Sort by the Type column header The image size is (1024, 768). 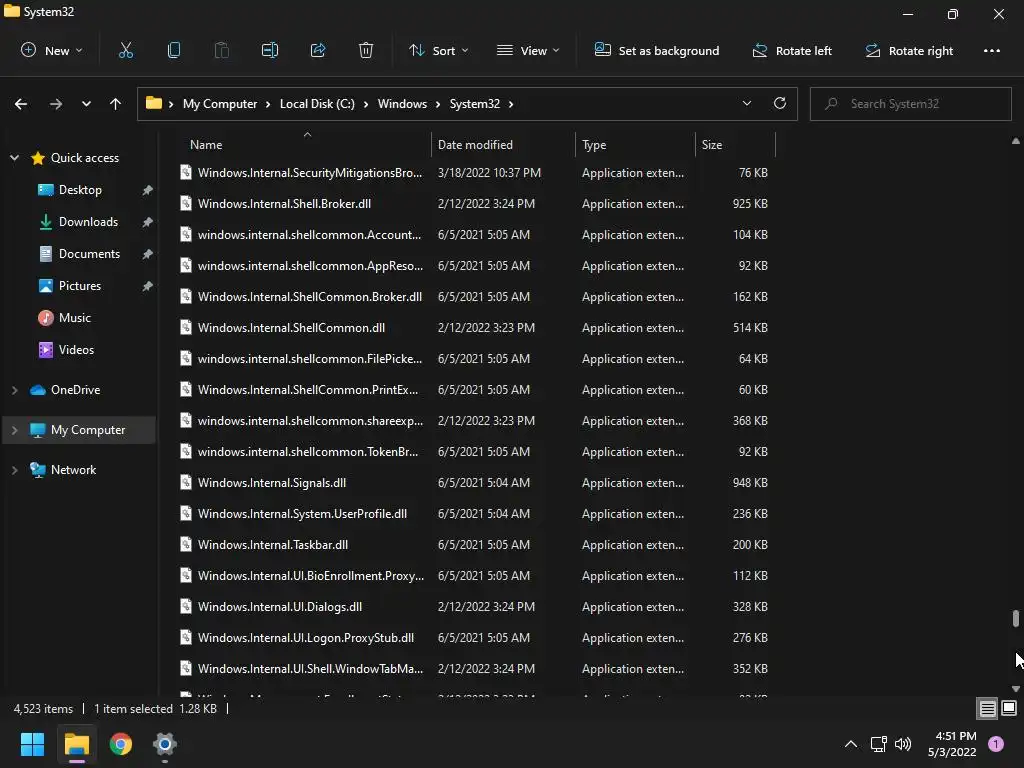635,145
